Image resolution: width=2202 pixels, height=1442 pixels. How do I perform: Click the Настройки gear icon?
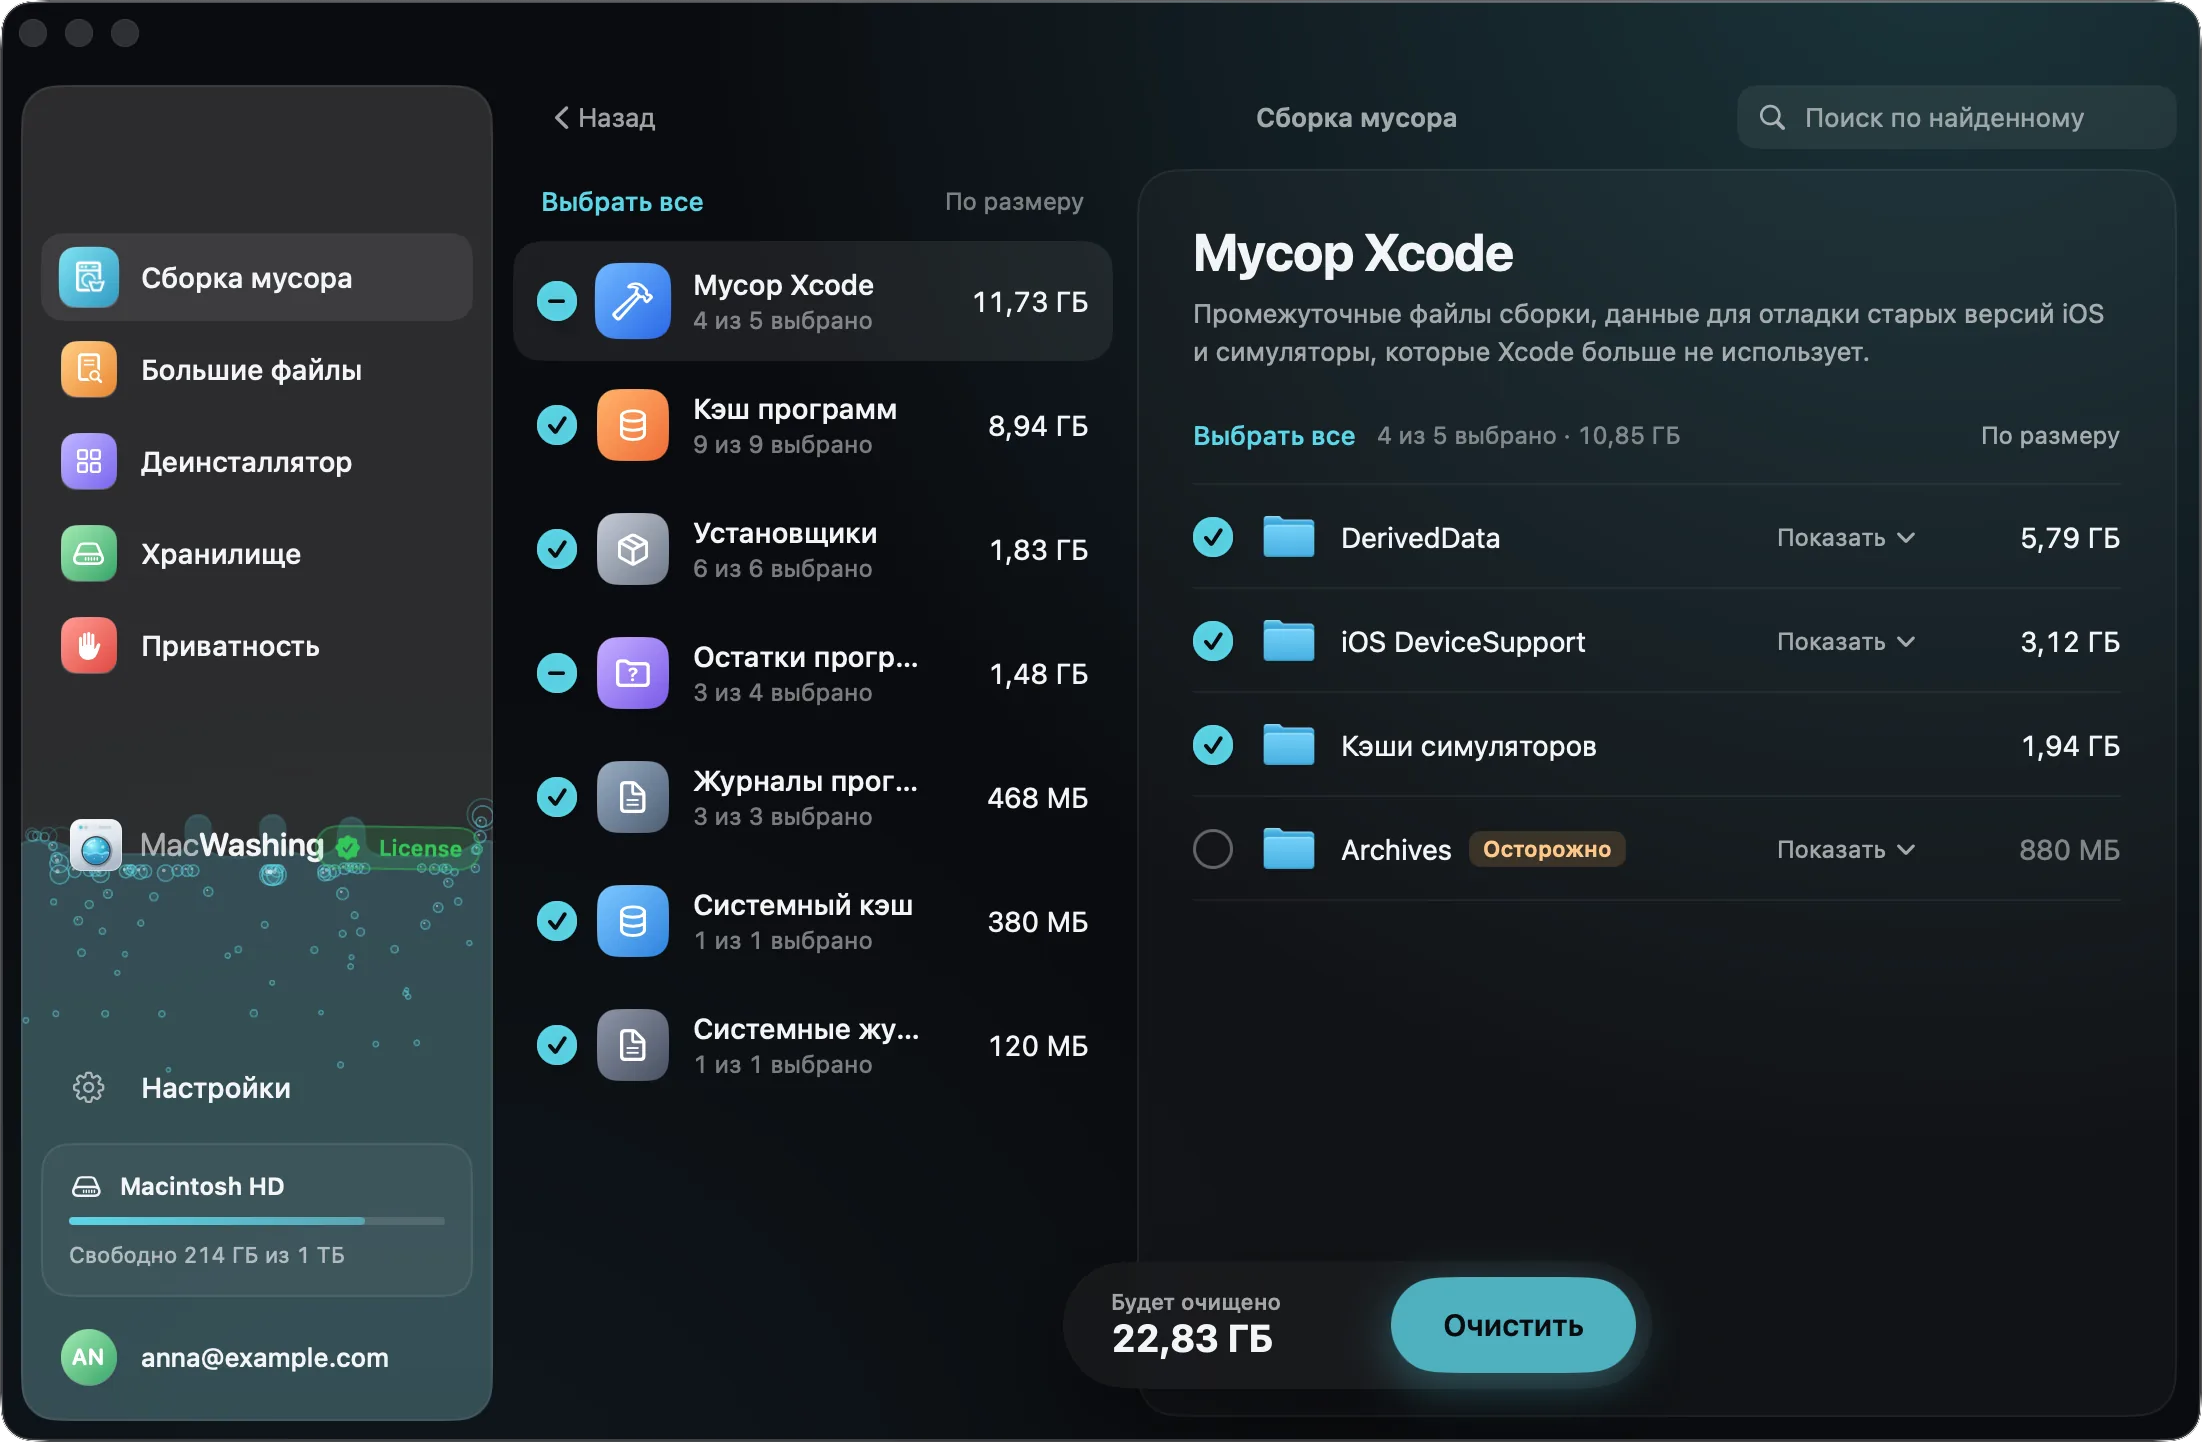(x=89, y=1087)
